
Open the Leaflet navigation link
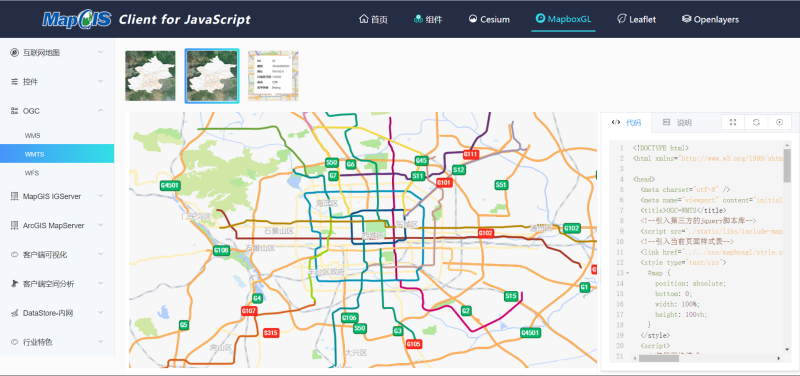tap(636, 19)
